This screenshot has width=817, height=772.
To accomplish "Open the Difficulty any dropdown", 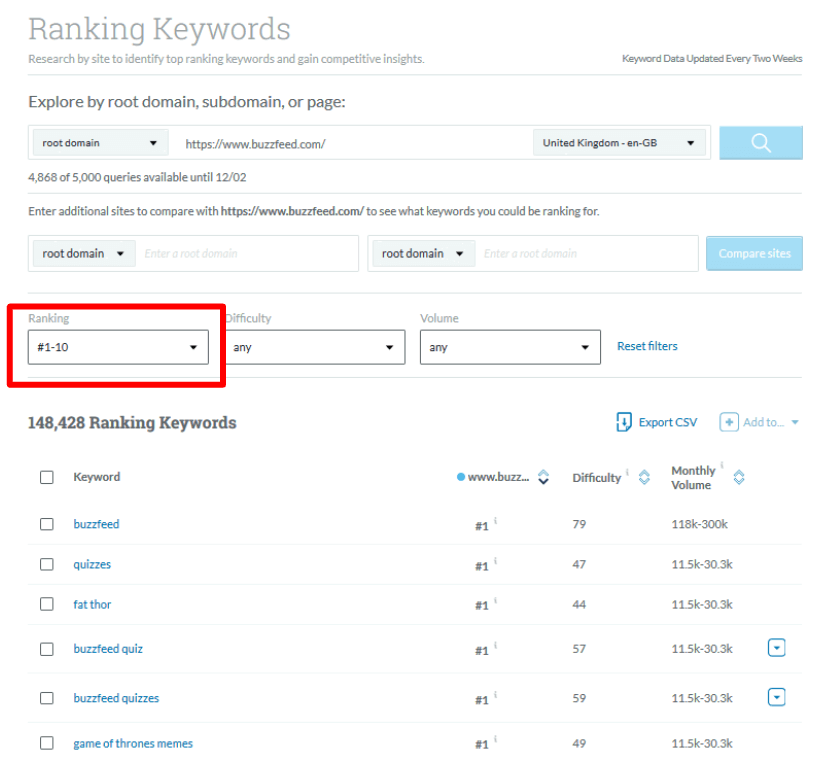I will pos(314,347).
